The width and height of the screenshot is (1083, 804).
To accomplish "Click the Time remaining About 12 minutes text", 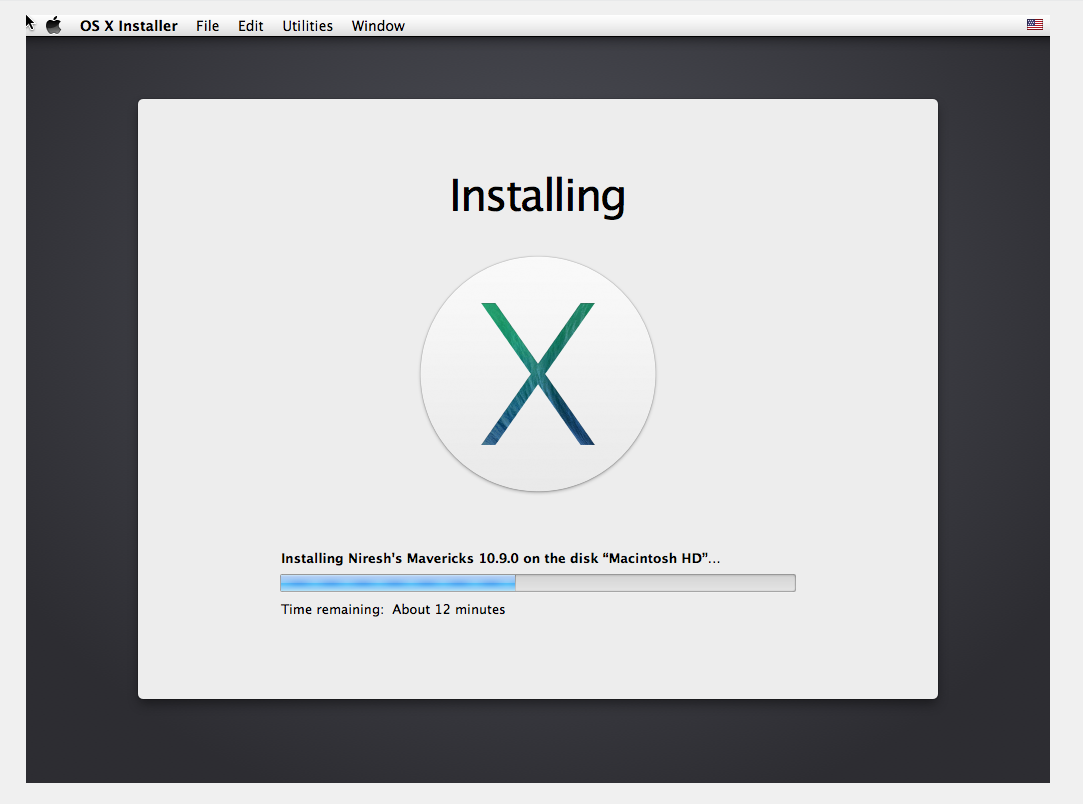I will pyautogui.click(x=393, y=609).
